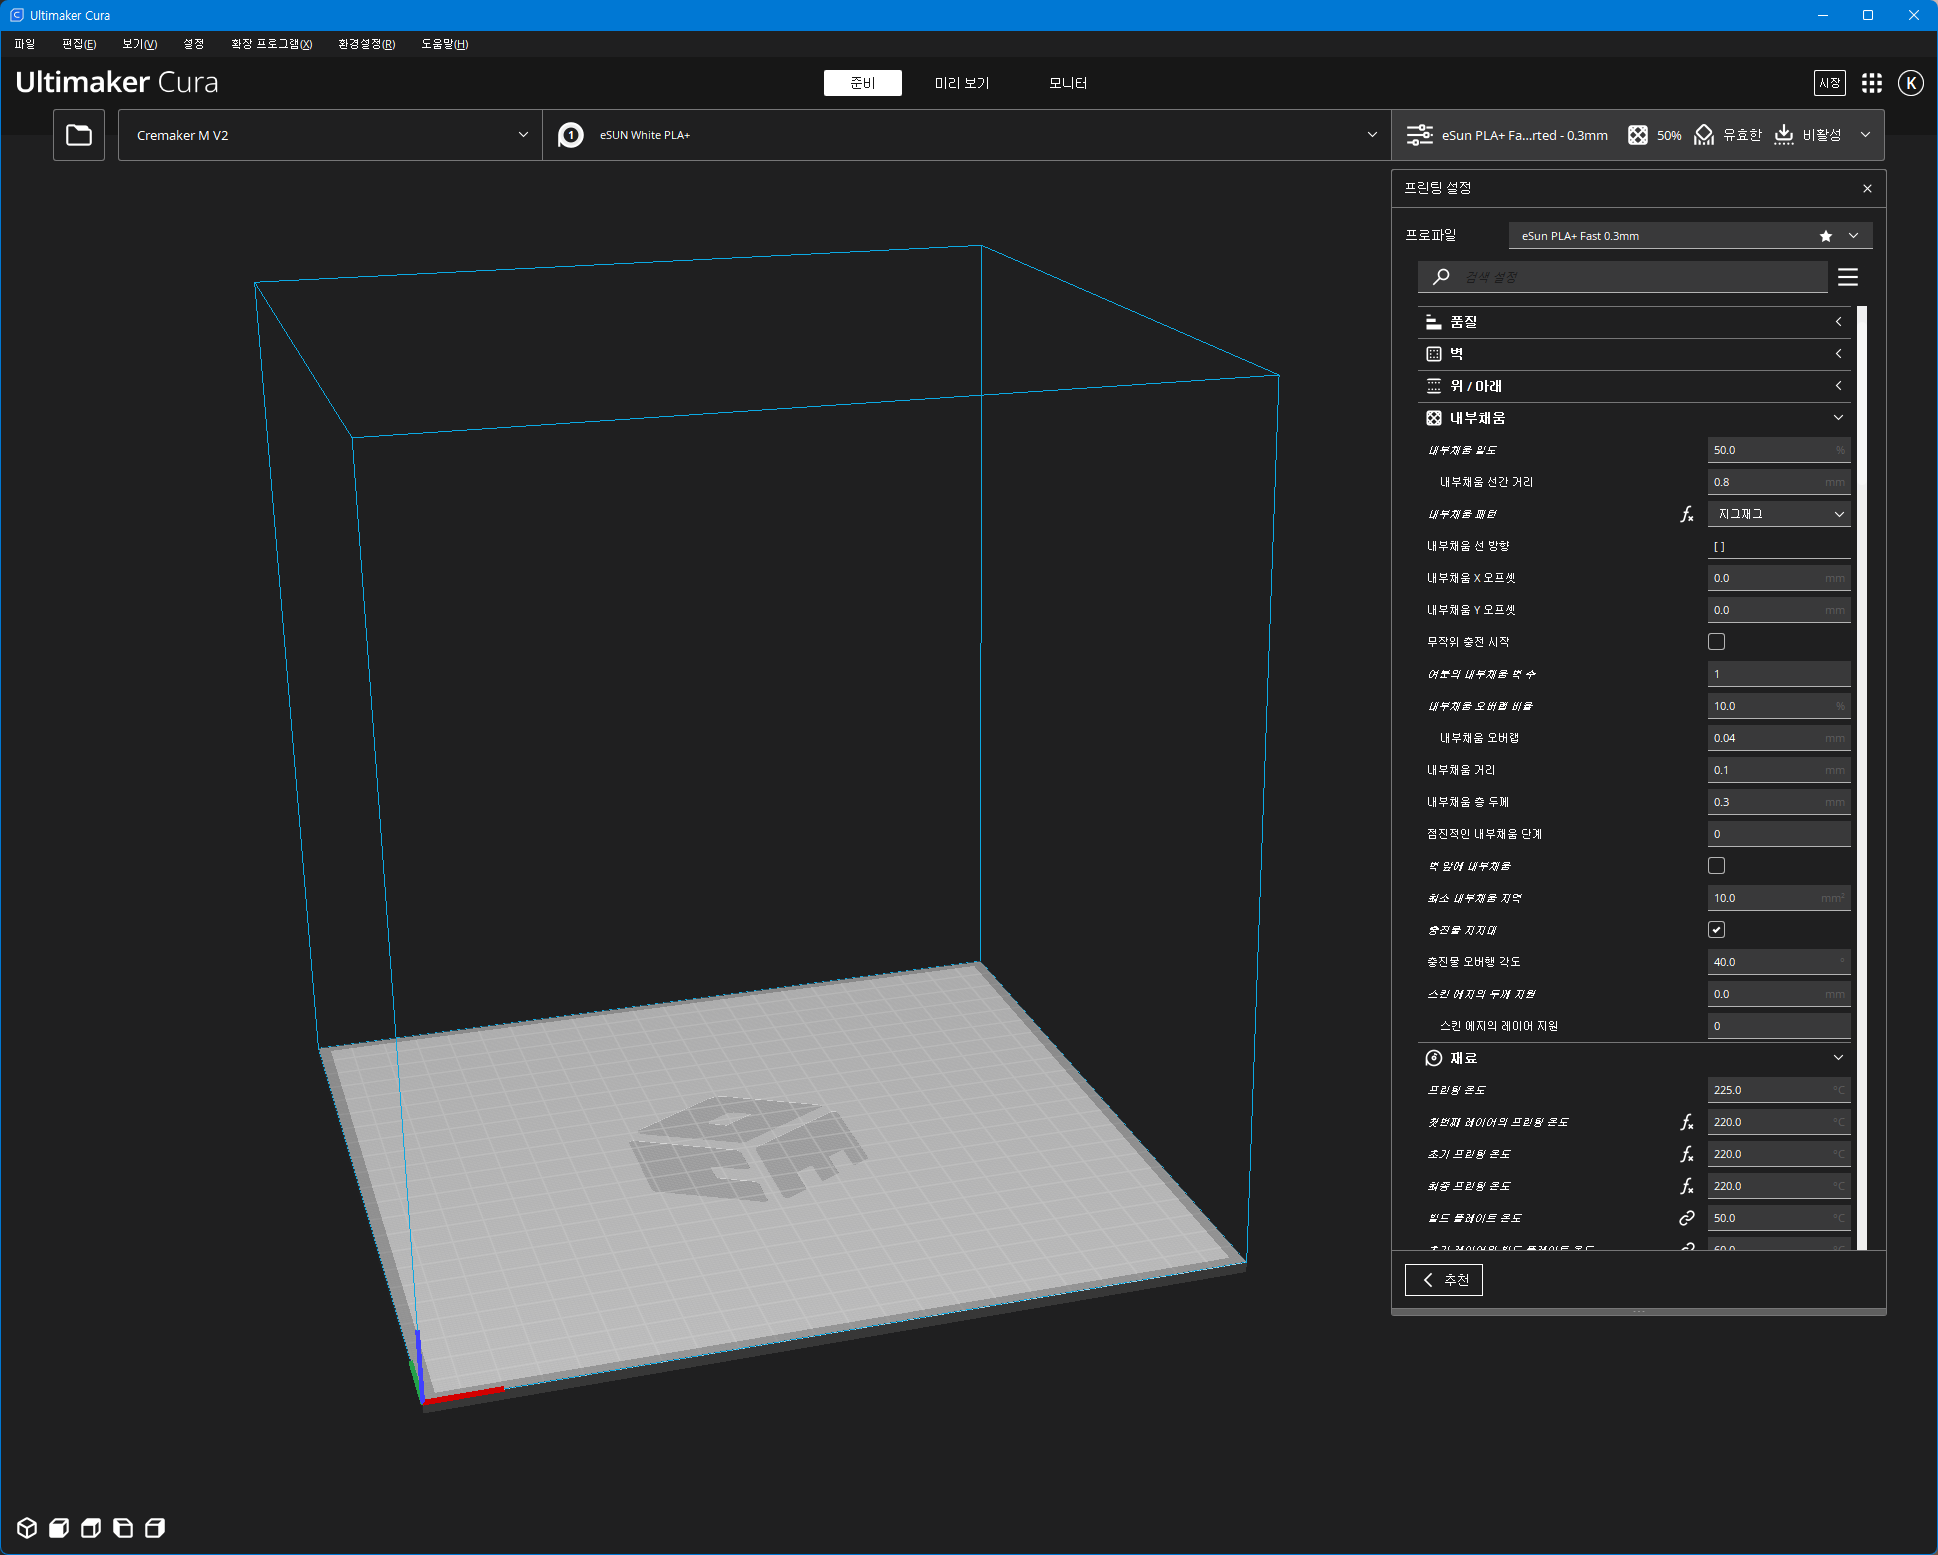
Task: Open file folder icon button
Action: pyautogui.click(x=79, y=135)
